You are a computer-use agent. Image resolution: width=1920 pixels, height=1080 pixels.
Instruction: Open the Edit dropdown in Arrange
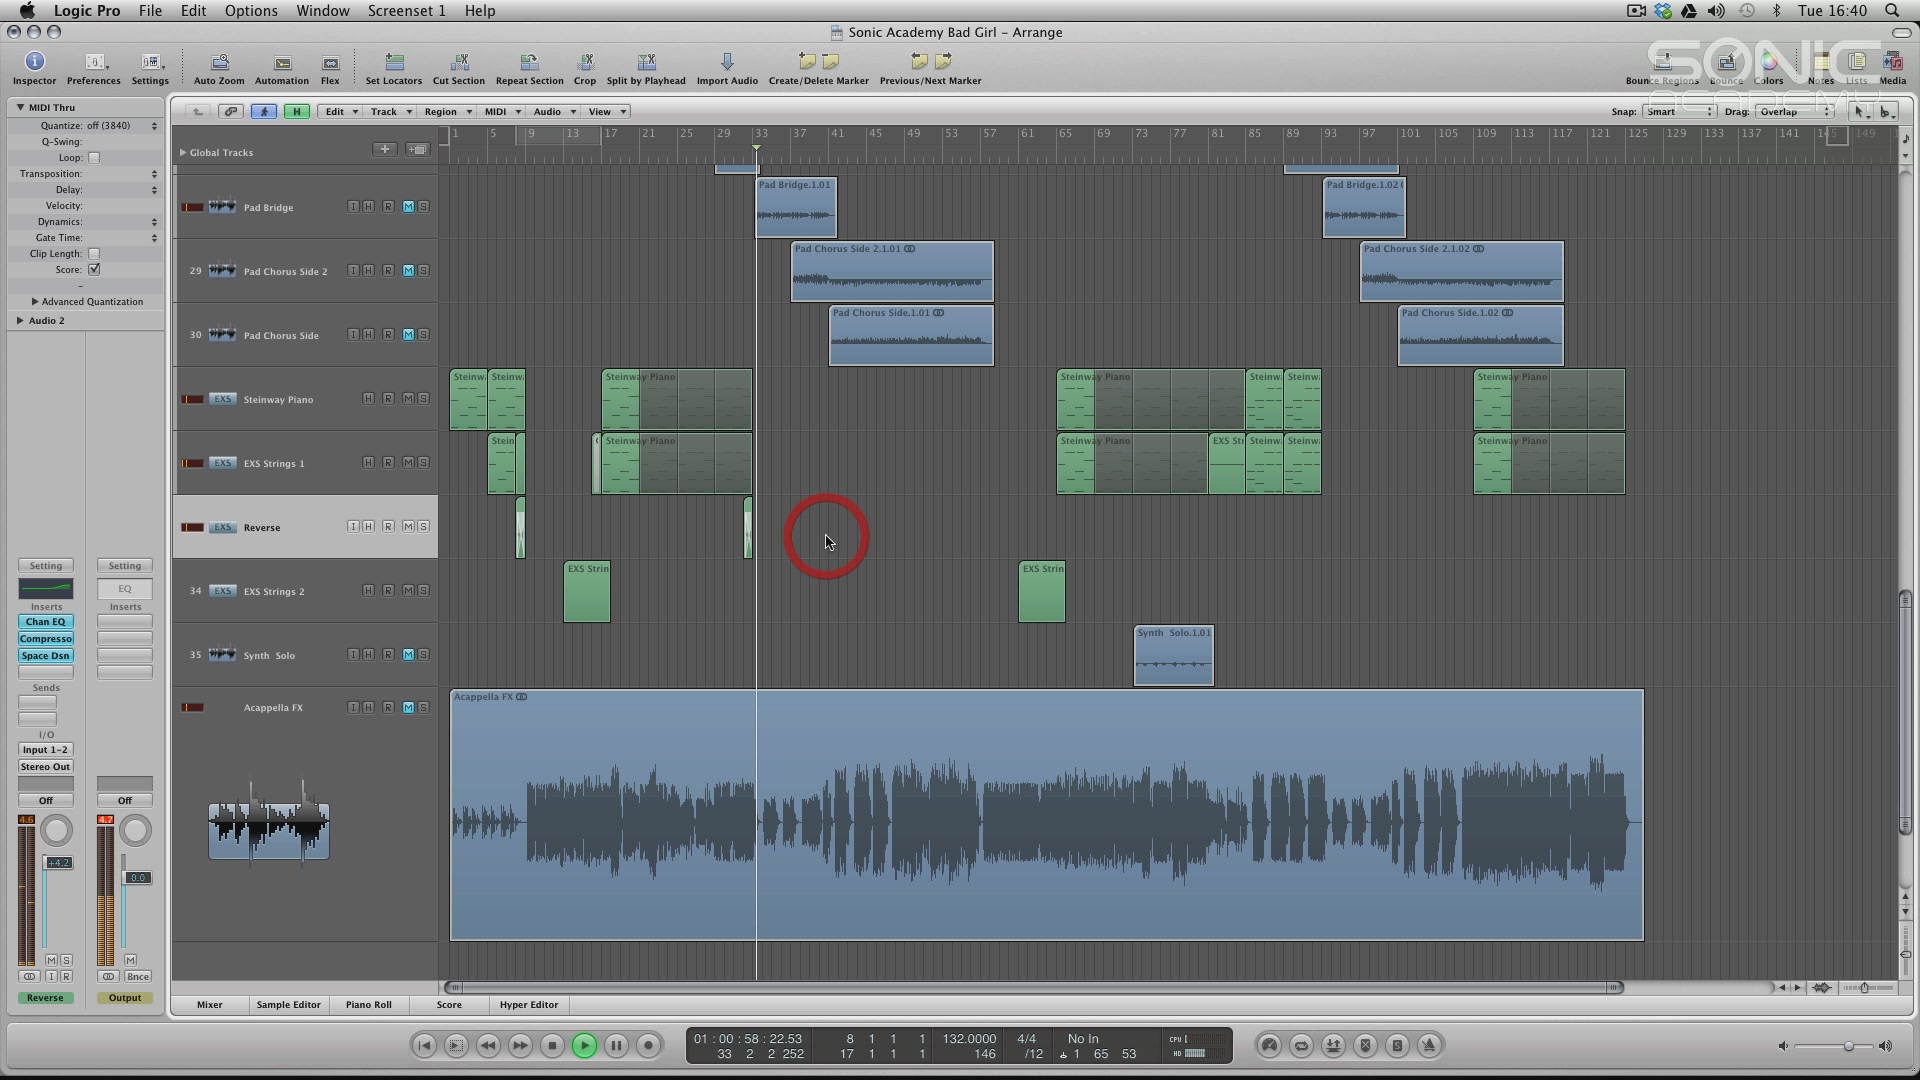pyautogui.click(x=341, y=111)
